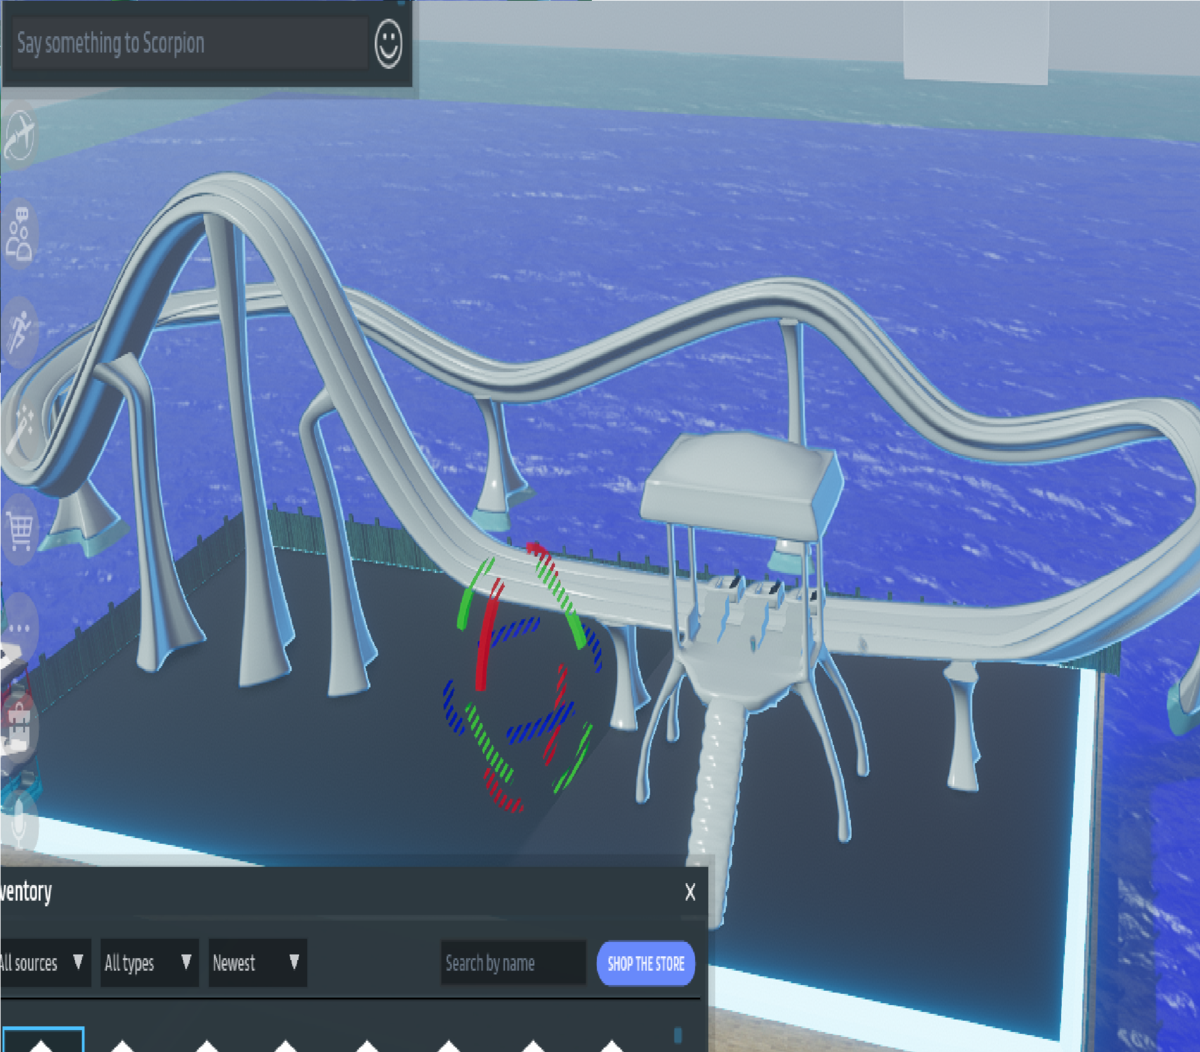Image resolution: width=1200 pixels, height=1052 pixels.
Task: Click the airplane teleport icon in sidebar
Action: (19, 135)
